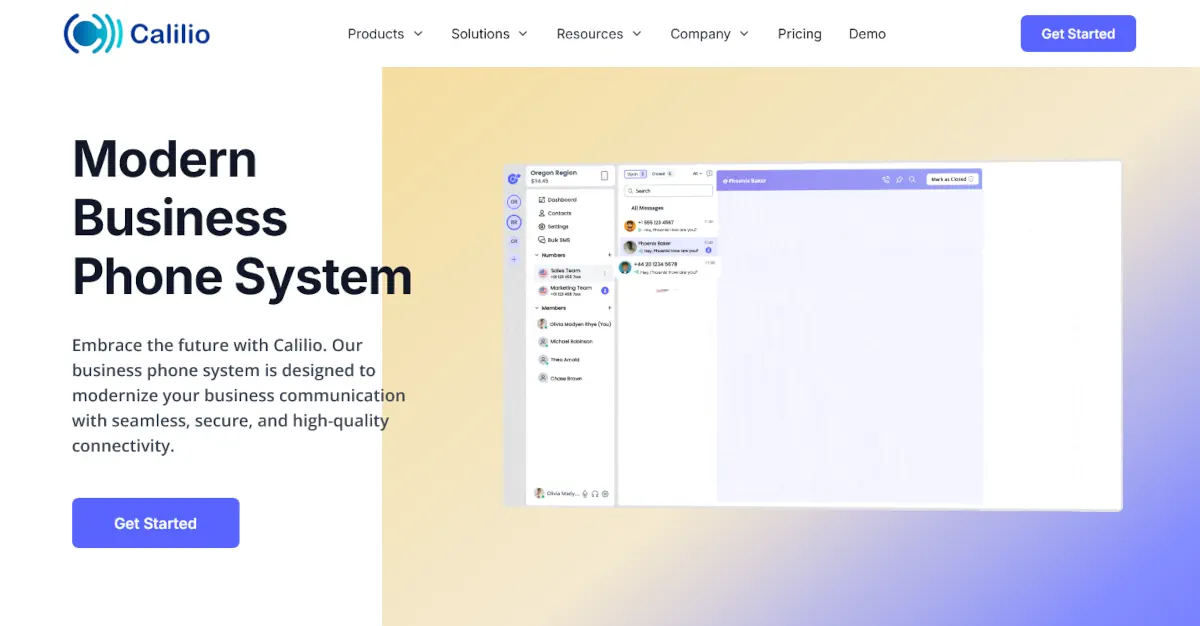Viewport: 1200px width, 626px height.
Task: Toggle the Mark as Closed button
Action: point(952,179)
